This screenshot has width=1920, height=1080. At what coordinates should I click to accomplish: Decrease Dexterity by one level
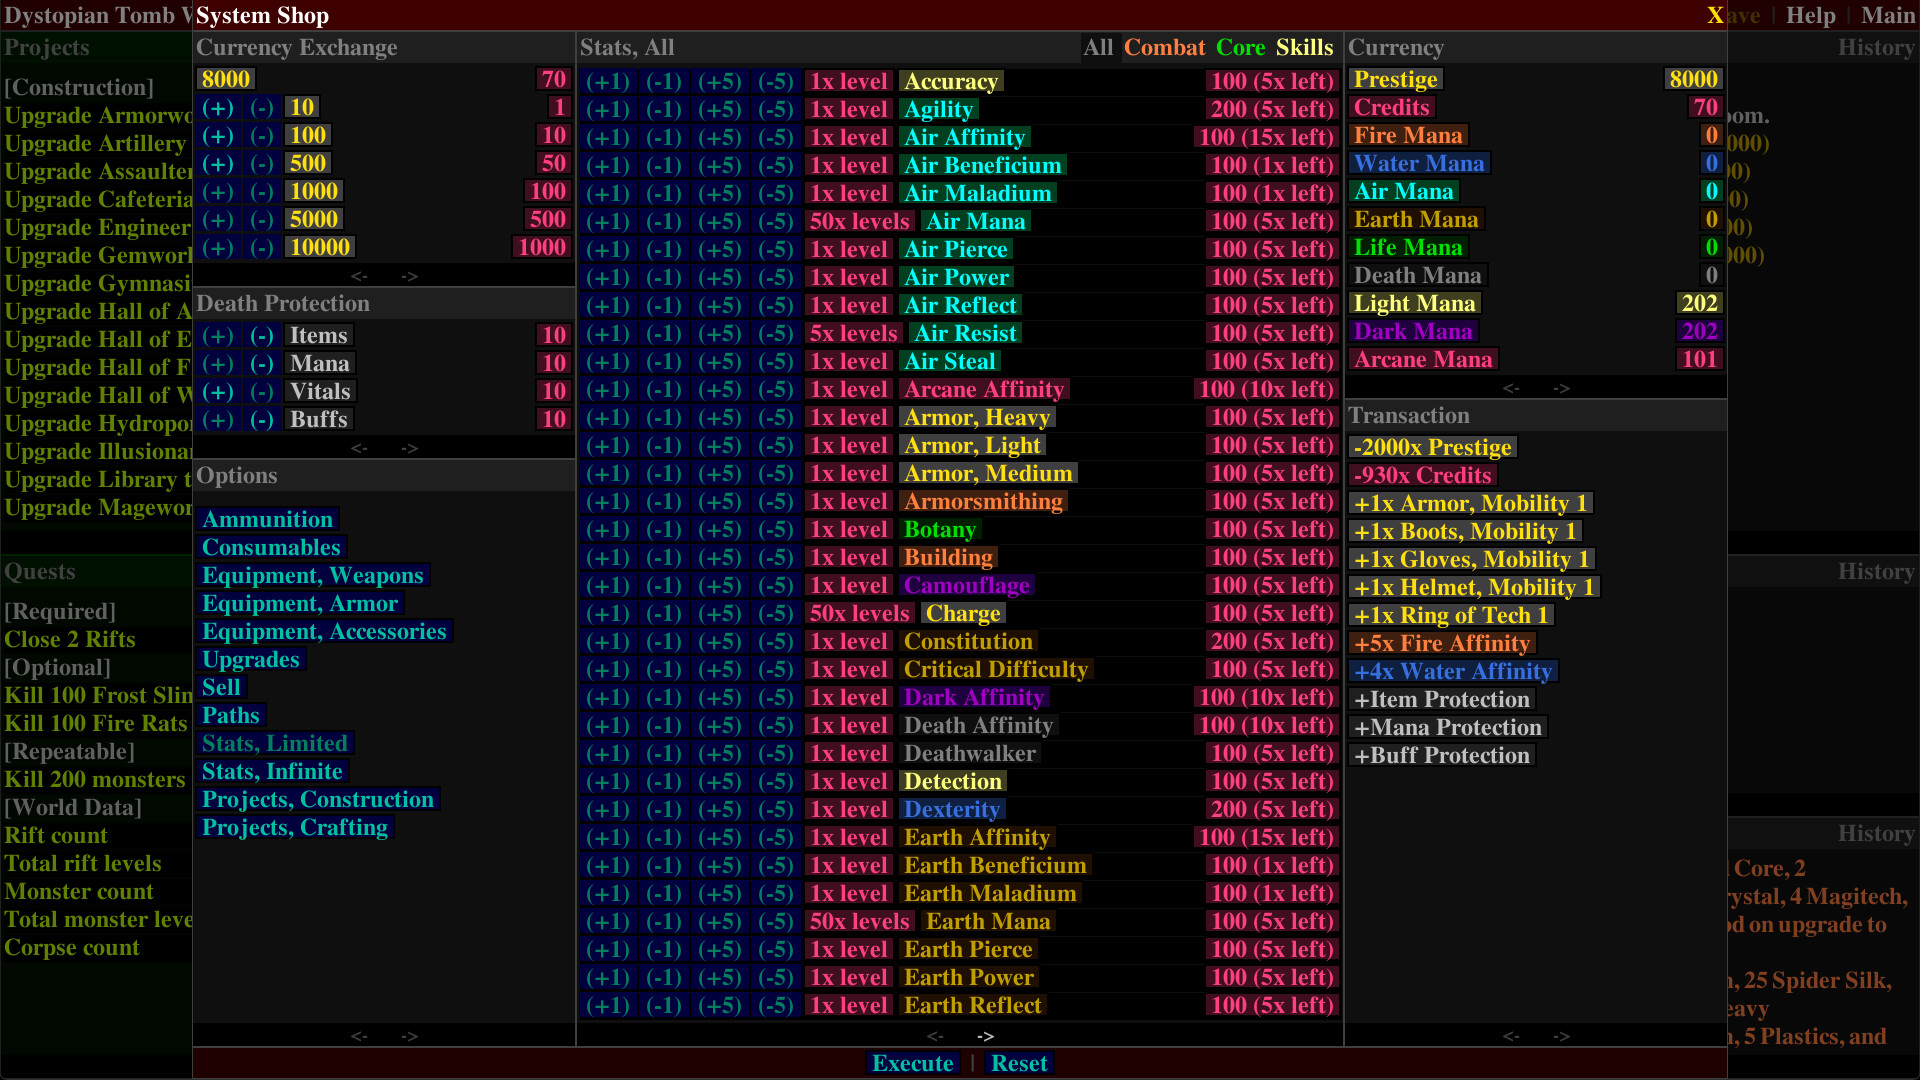coord(663,809)
